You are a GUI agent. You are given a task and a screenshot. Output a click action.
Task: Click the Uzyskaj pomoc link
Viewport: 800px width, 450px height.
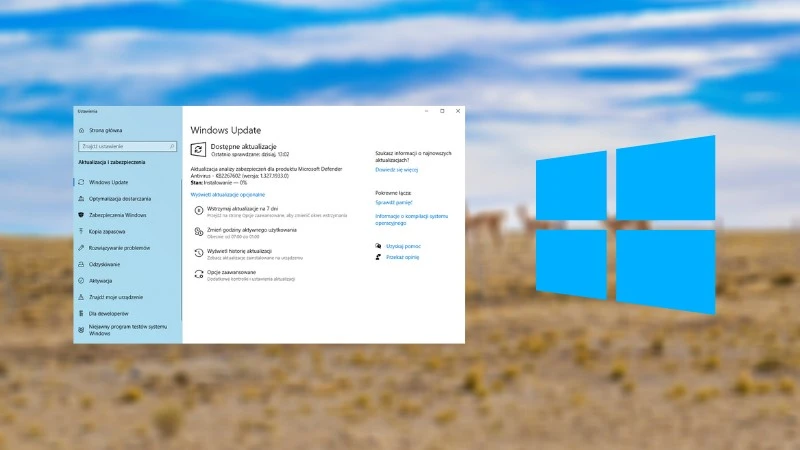[403, 246]
